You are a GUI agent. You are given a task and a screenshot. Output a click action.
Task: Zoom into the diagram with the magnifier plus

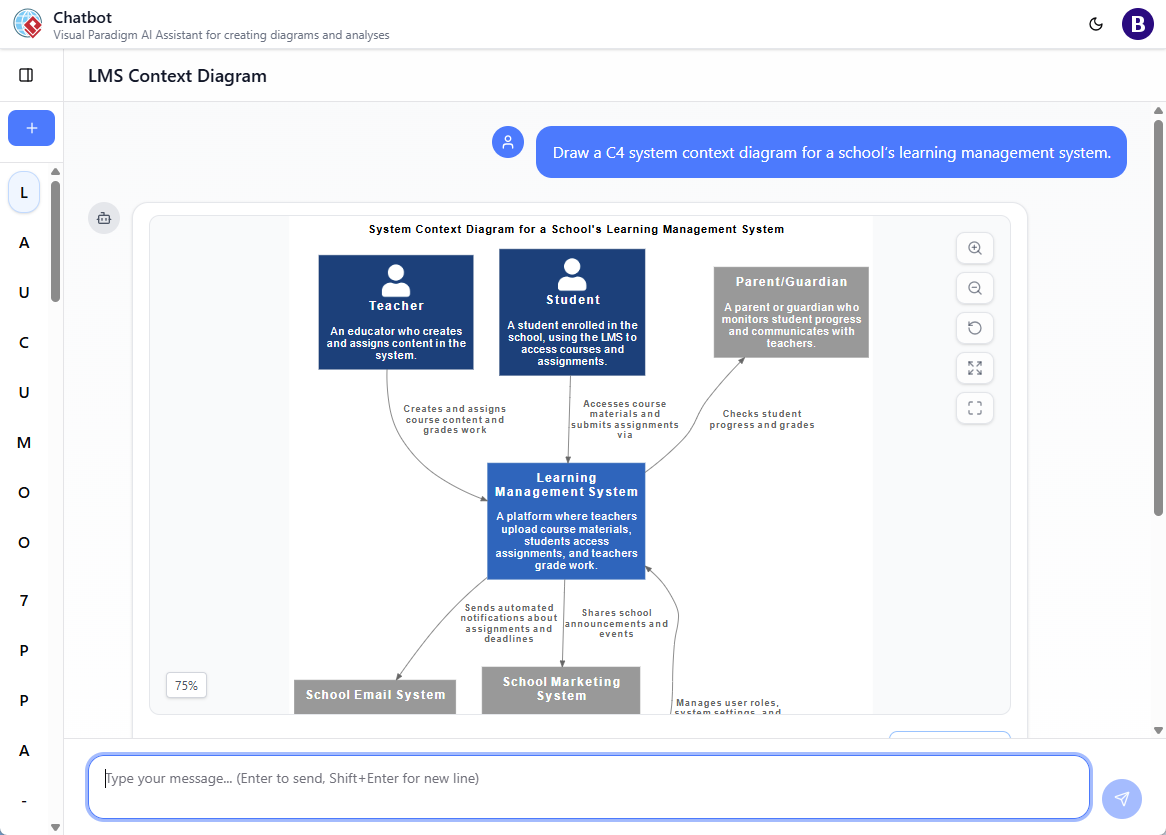click(974, 248)
